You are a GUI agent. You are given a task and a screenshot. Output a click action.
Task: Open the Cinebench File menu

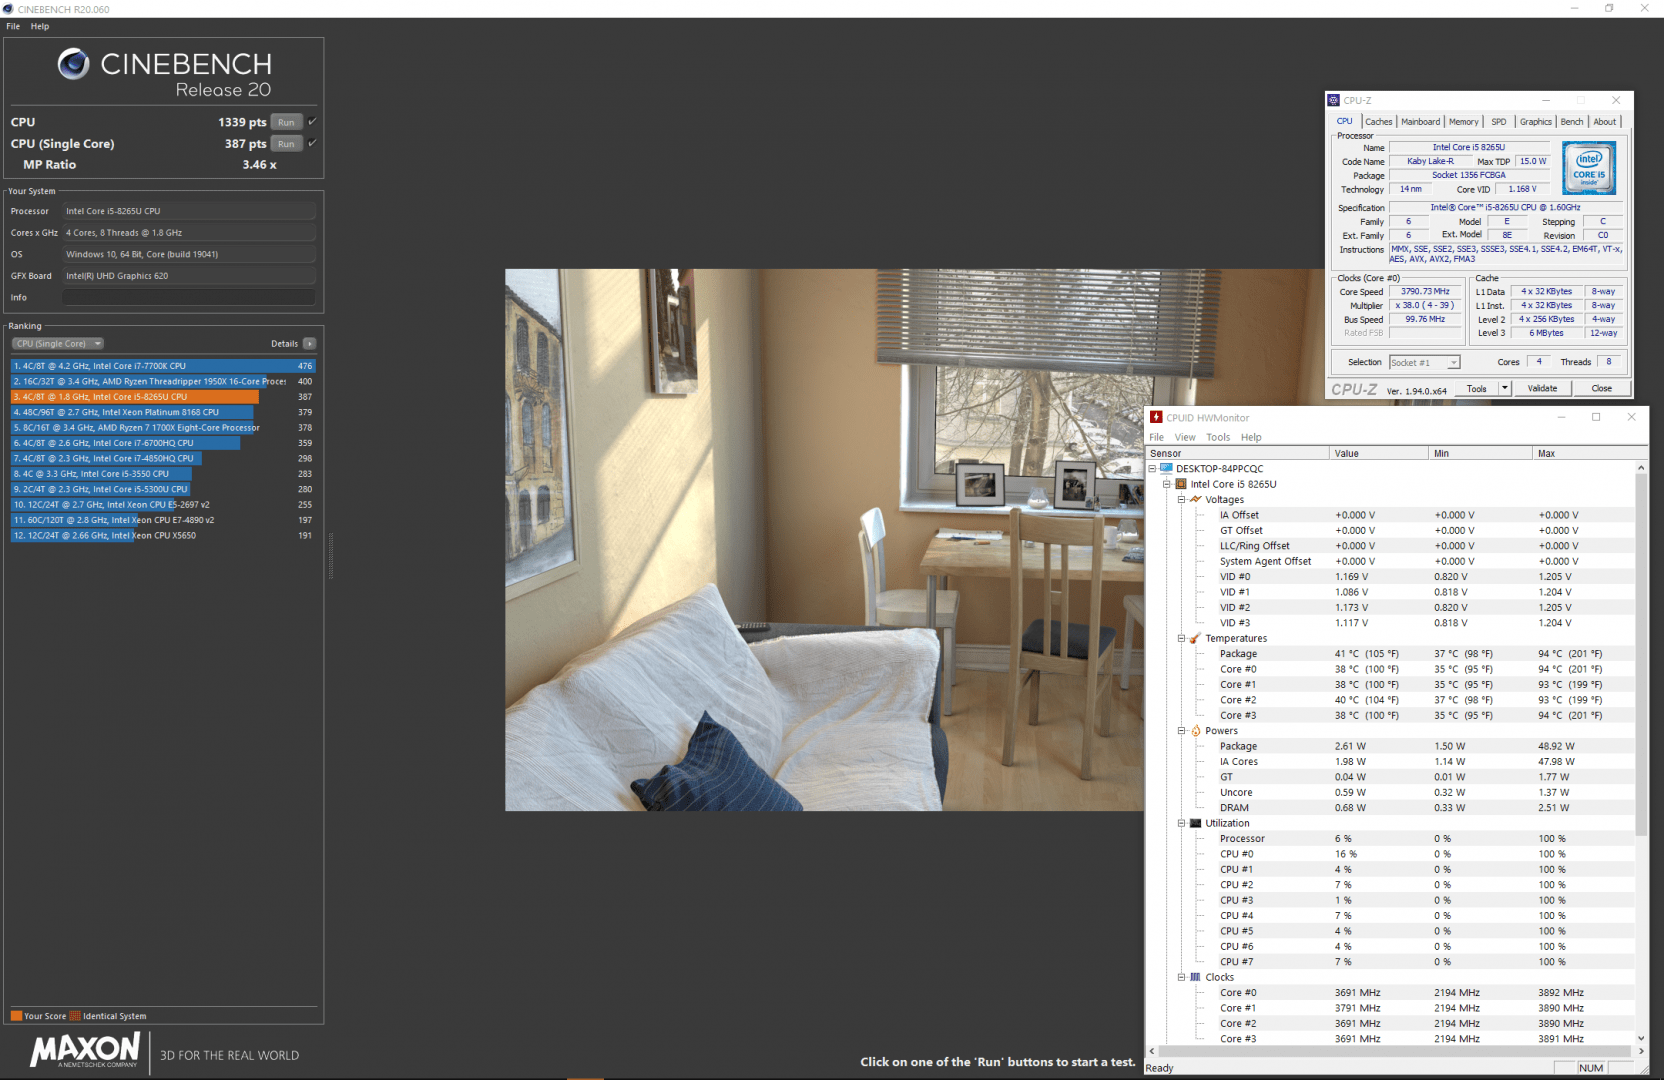click(x=13, y=26)
